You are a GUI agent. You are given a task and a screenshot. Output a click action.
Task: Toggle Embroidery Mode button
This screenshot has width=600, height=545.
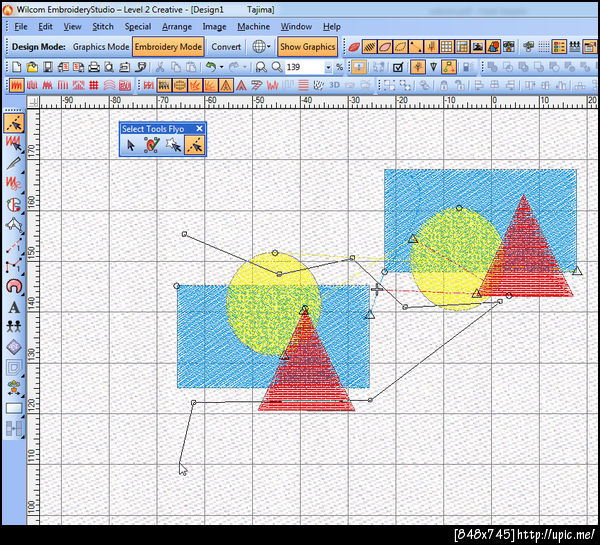point(168,47)
